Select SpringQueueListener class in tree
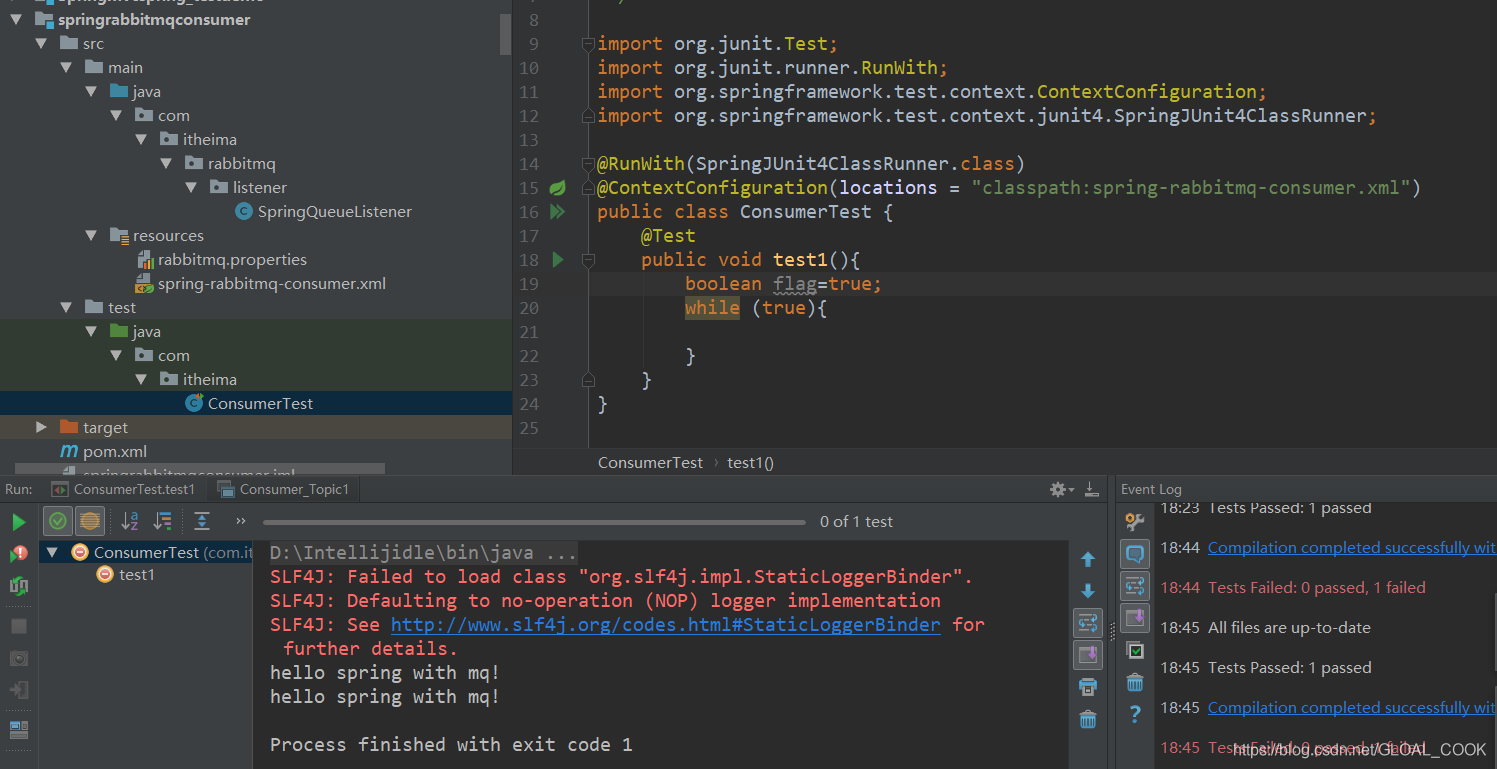 (x=323, y=212)
